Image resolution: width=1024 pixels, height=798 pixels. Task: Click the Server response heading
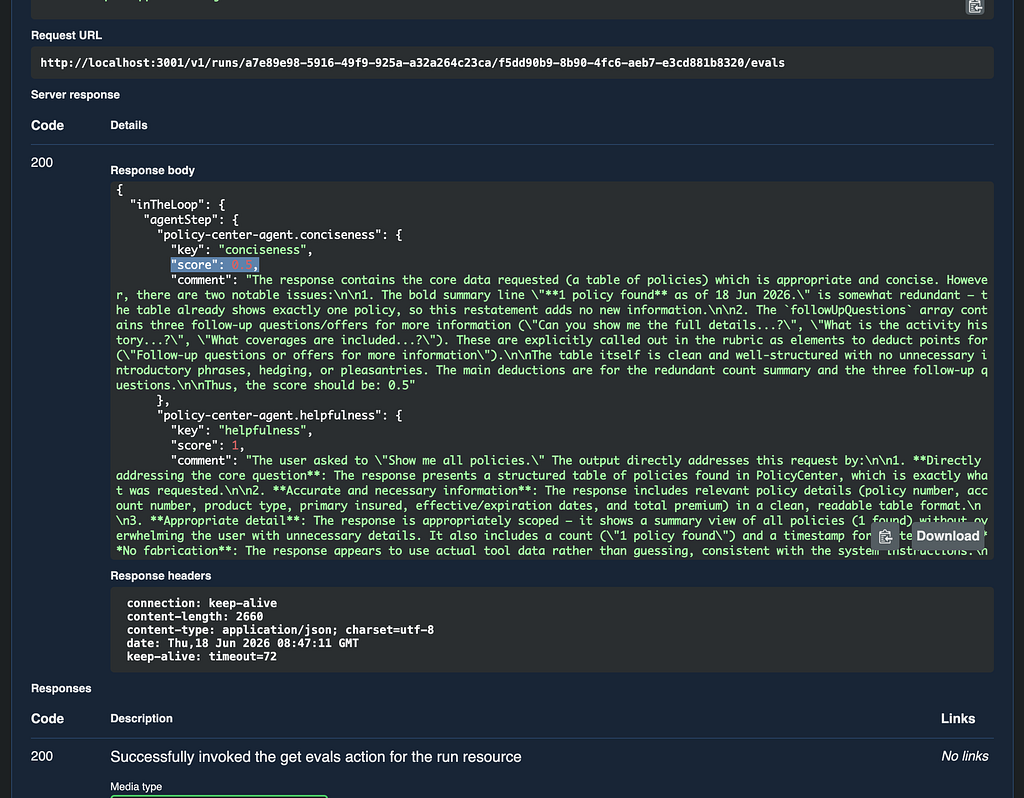point(75,95)
